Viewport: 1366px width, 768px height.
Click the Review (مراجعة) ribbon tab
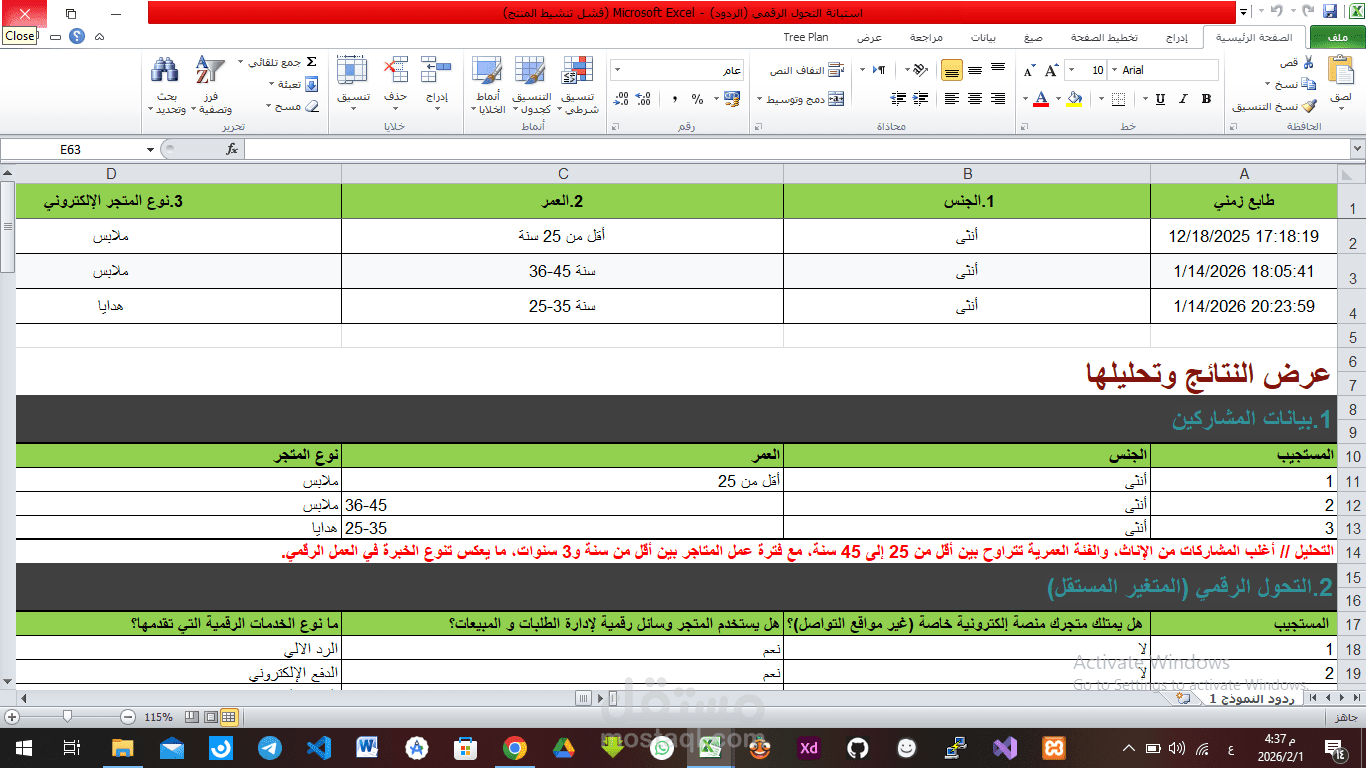tap(925, 37)
